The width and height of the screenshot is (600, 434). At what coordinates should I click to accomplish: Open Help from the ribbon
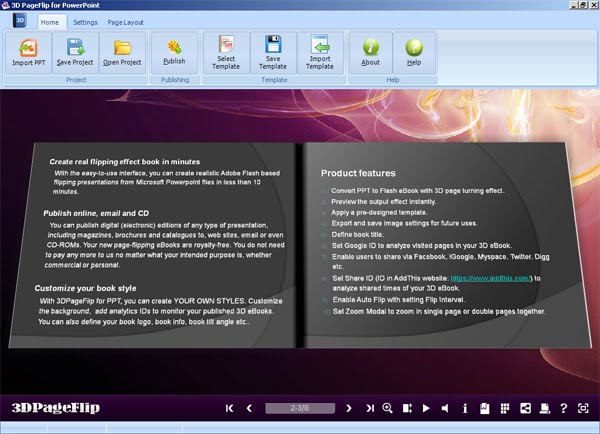tap(414, 53)
